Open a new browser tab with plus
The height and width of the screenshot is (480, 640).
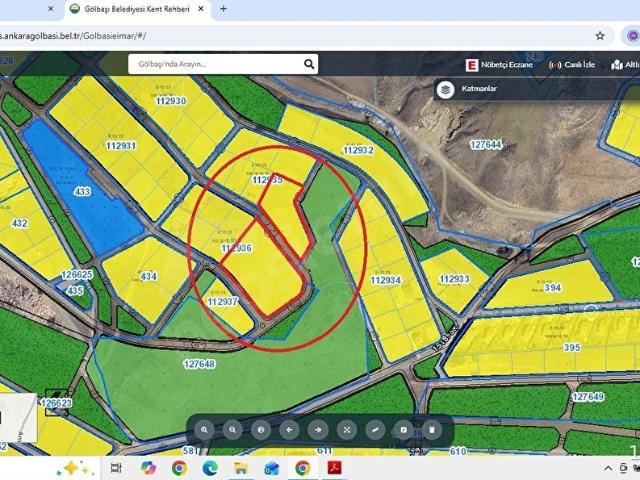223,9
